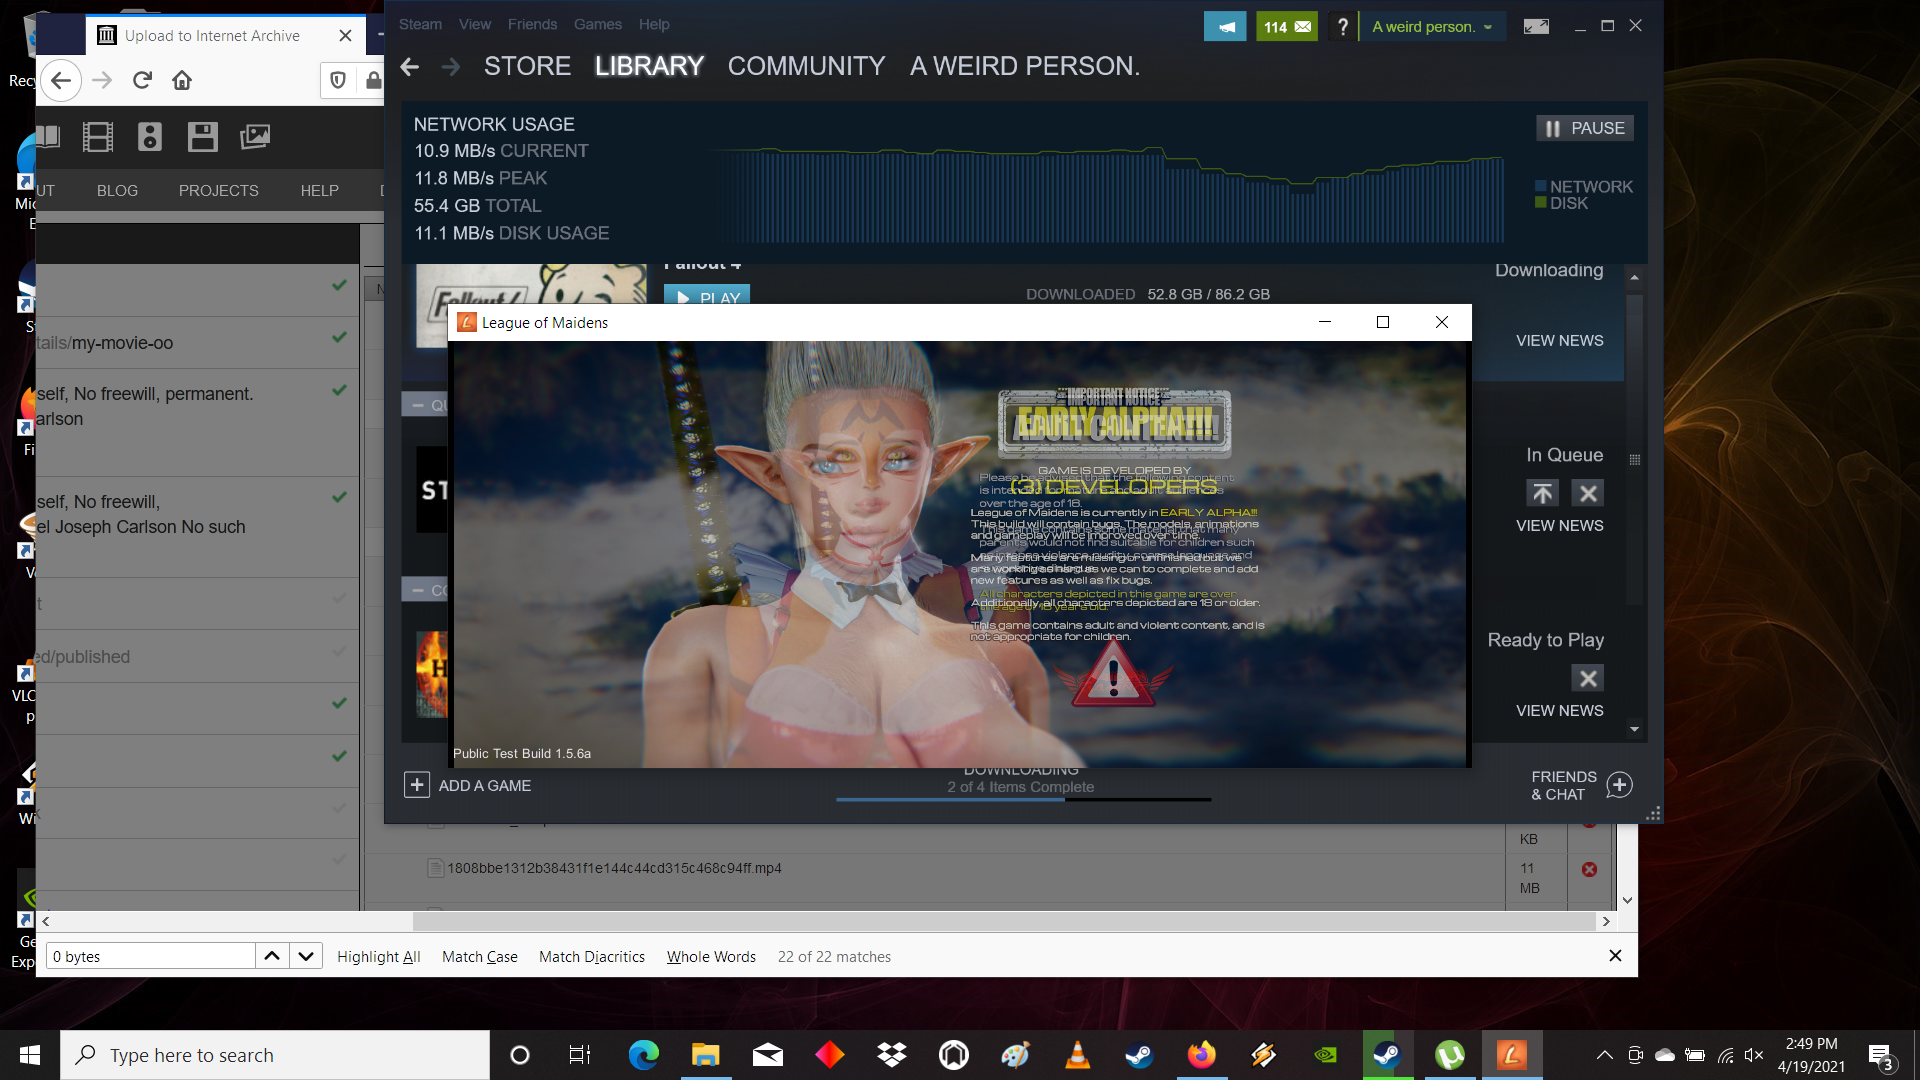Click the Steam Library tab
The width and height of the screenshot is (1920, 1080).
pyautogui.click(x=647, y=66)
